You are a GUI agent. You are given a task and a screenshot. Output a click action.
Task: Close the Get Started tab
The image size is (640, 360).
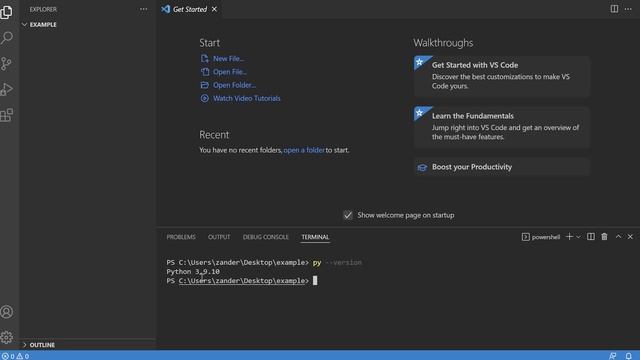[x=214, y=9]
